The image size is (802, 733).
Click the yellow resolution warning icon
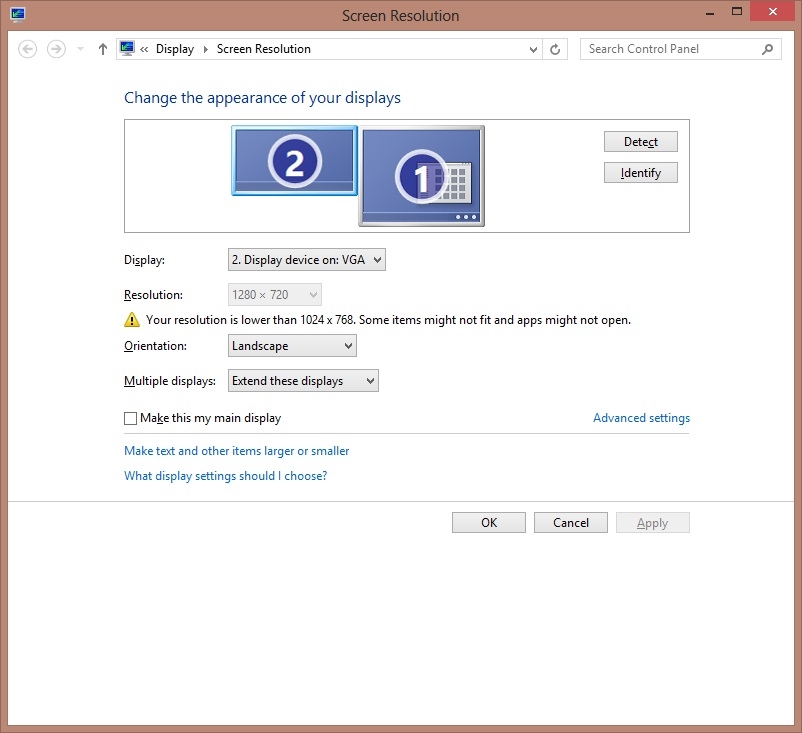pyautogui.click(x=132, y=320)
